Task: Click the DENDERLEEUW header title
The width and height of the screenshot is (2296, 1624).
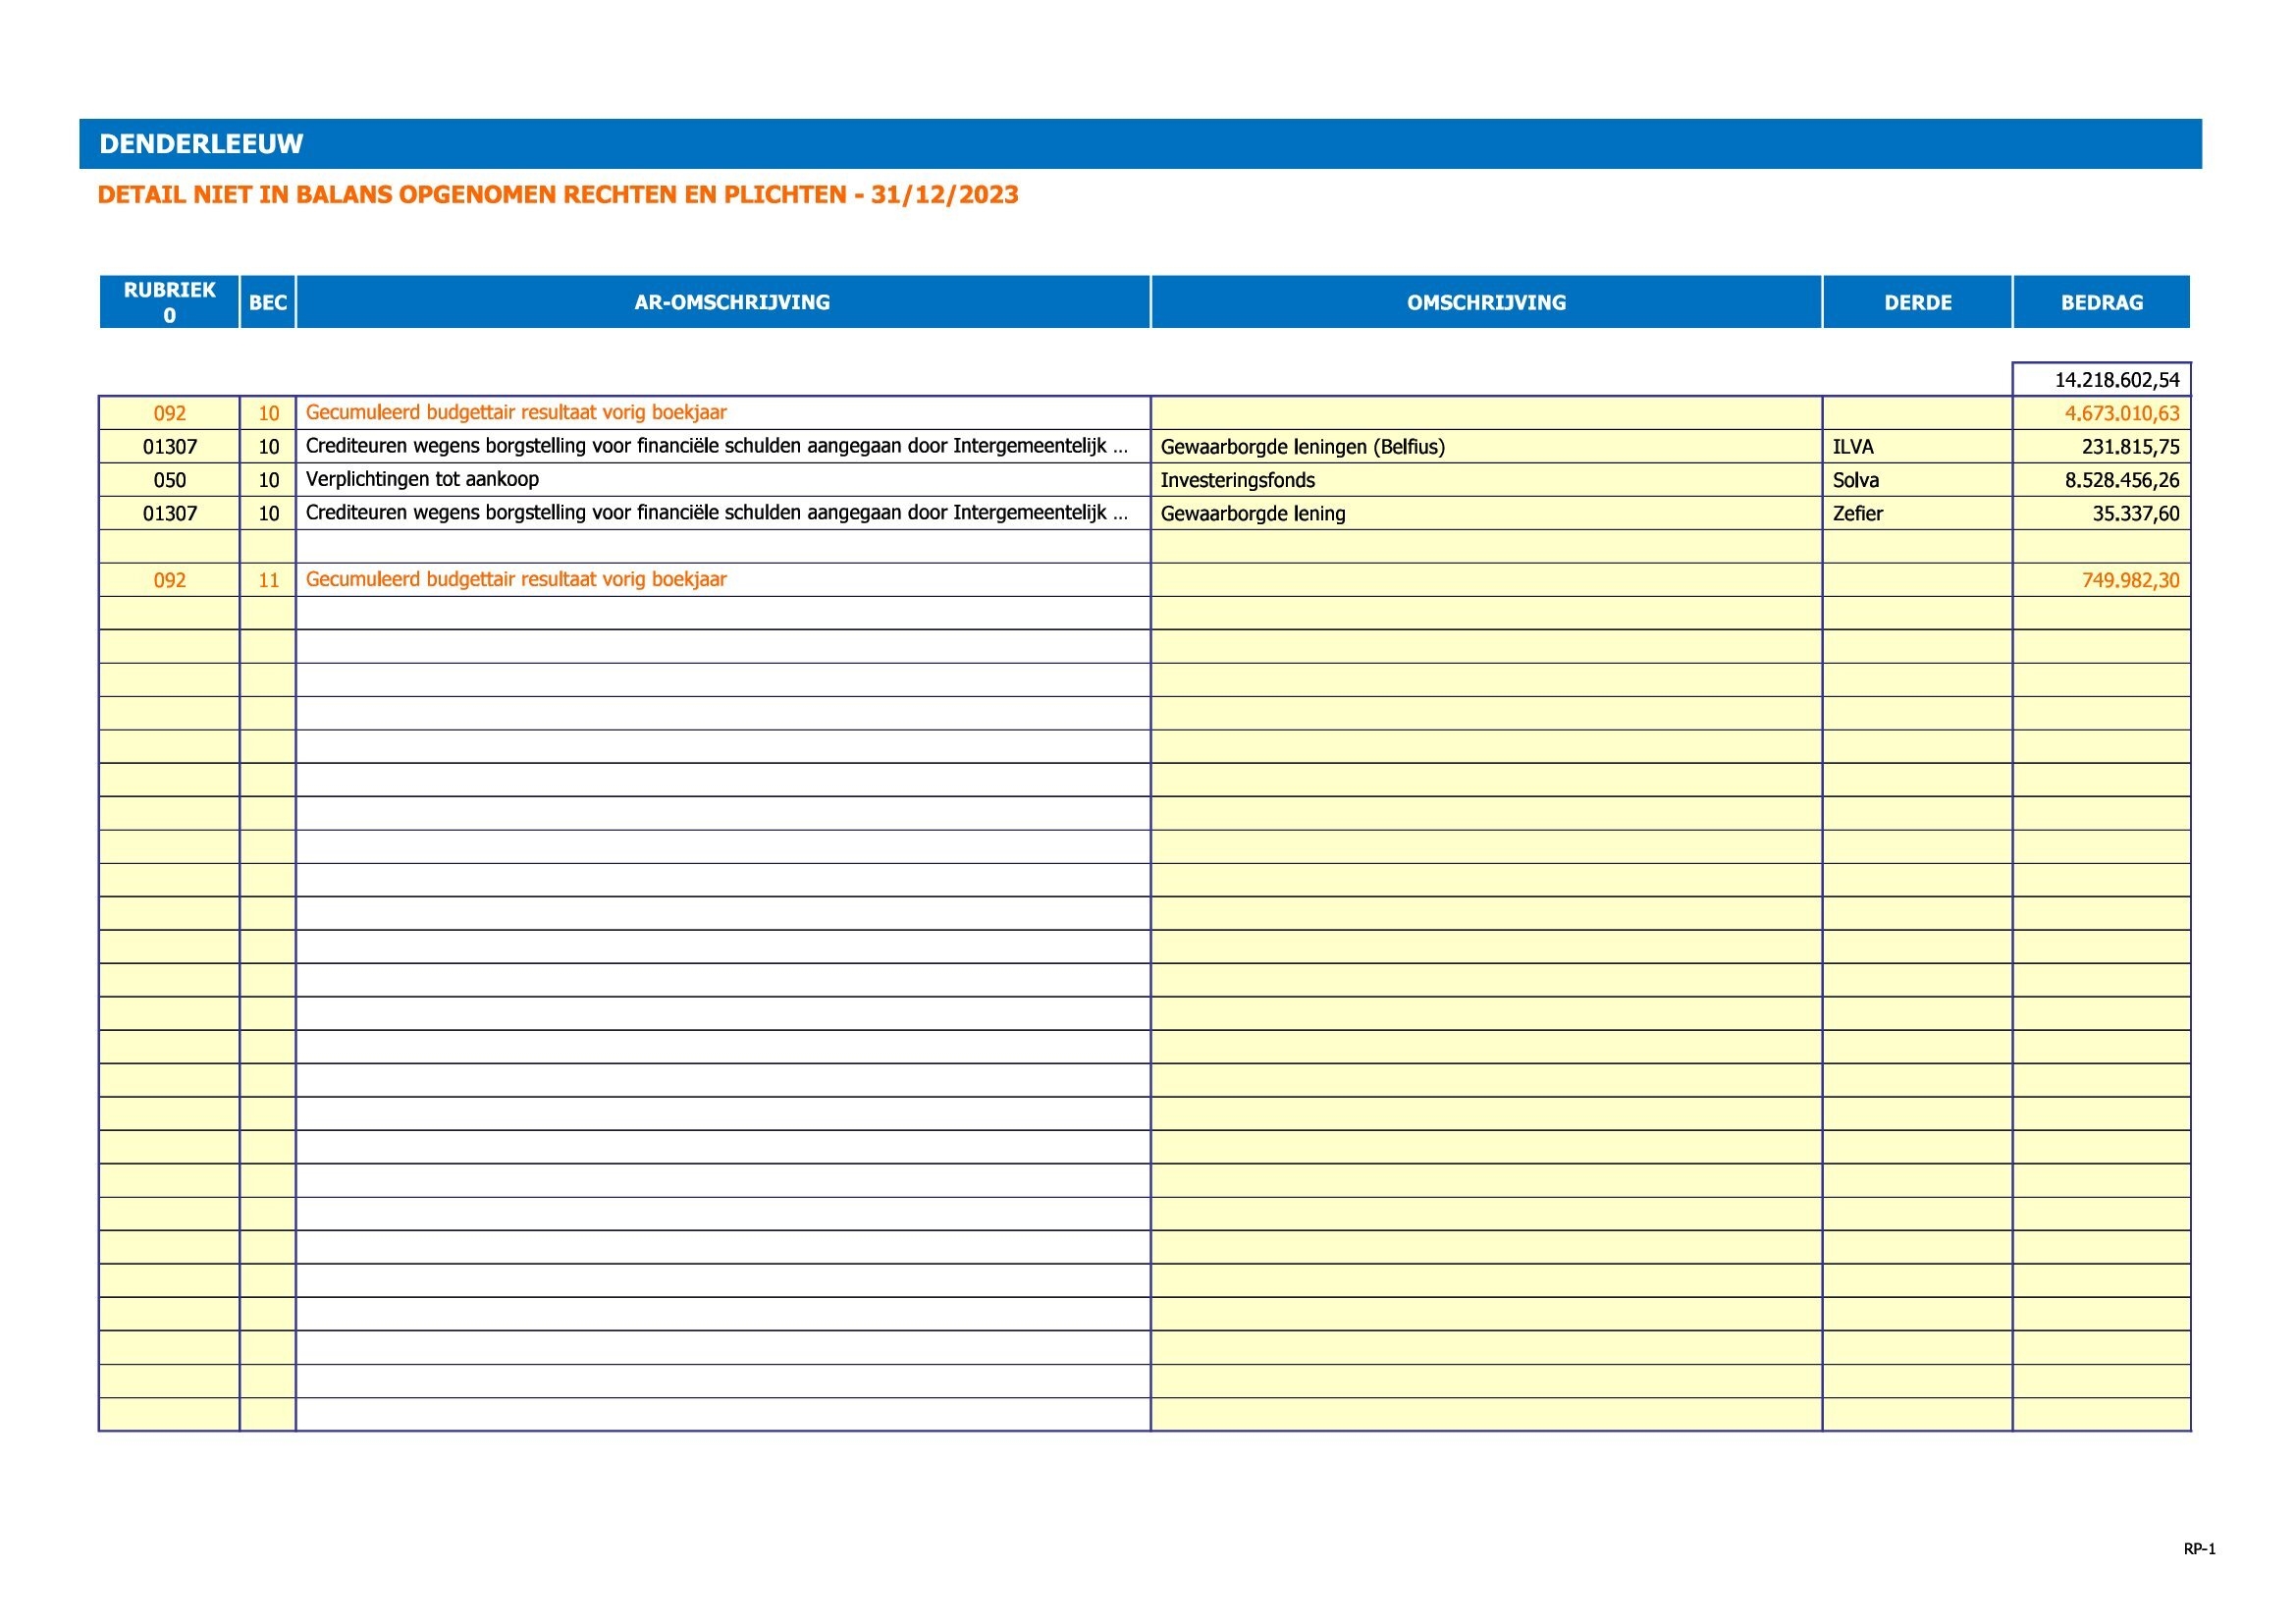Action: pyautogui.click(x=201, y=144)
